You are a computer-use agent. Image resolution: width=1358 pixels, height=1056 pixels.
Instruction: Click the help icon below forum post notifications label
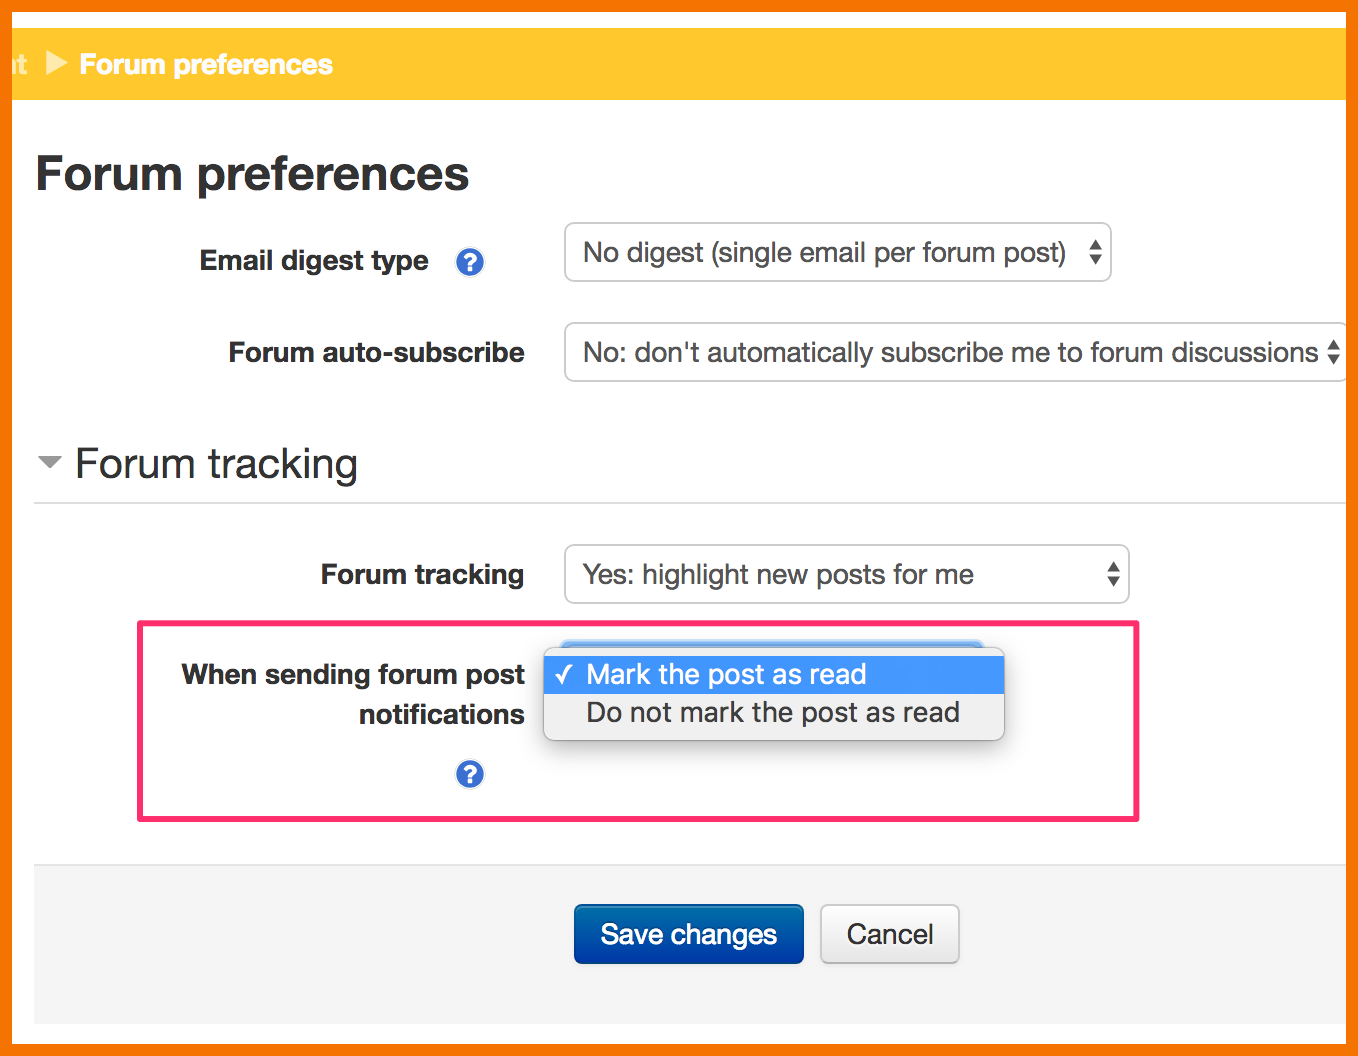click(469, 774)
